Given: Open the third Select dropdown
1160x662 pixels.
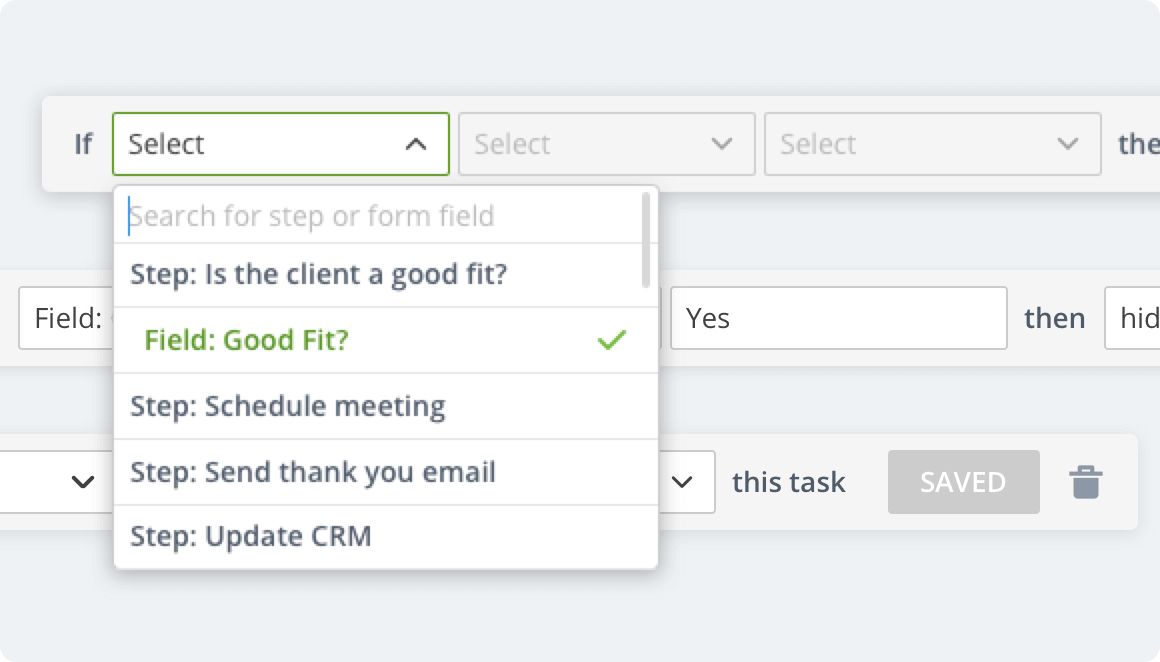Looking at the screenshot, I should pos(932,144).
